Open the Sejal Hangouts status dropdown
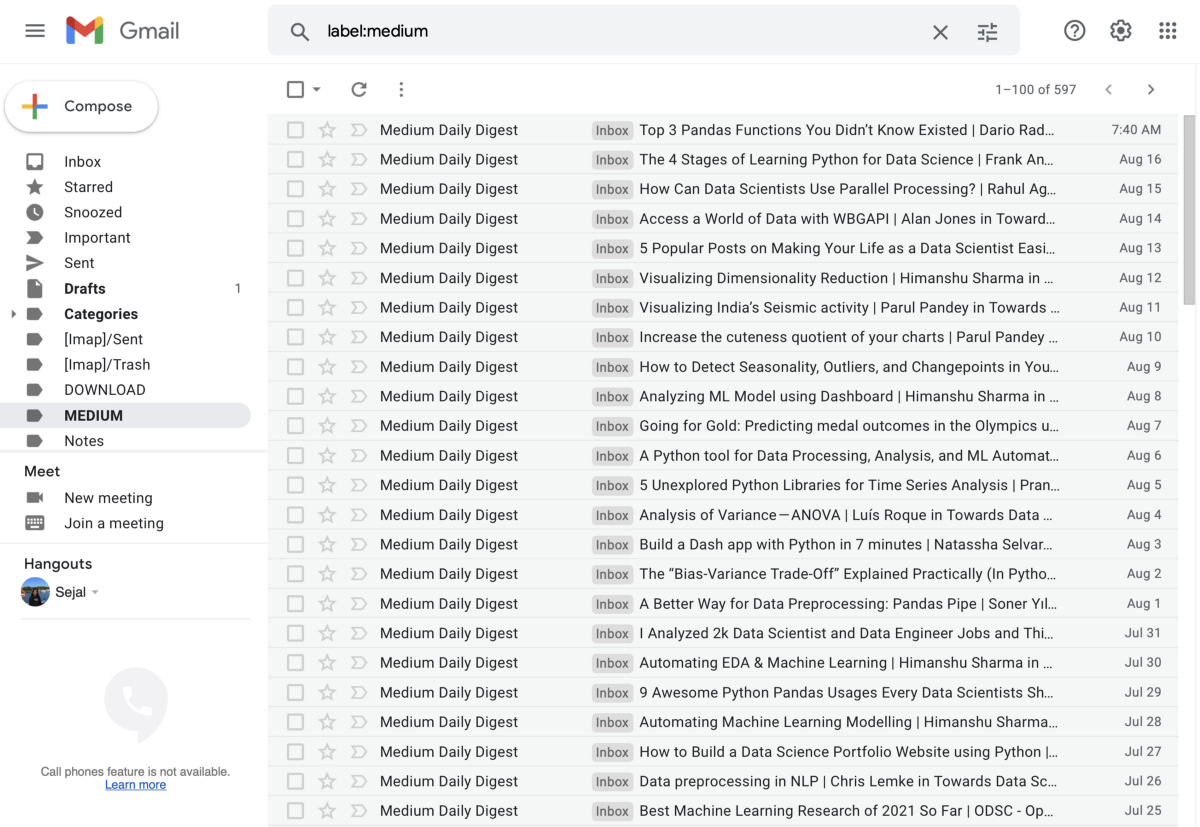Viewport: 1200px width, 827px height. click(95, 593)
